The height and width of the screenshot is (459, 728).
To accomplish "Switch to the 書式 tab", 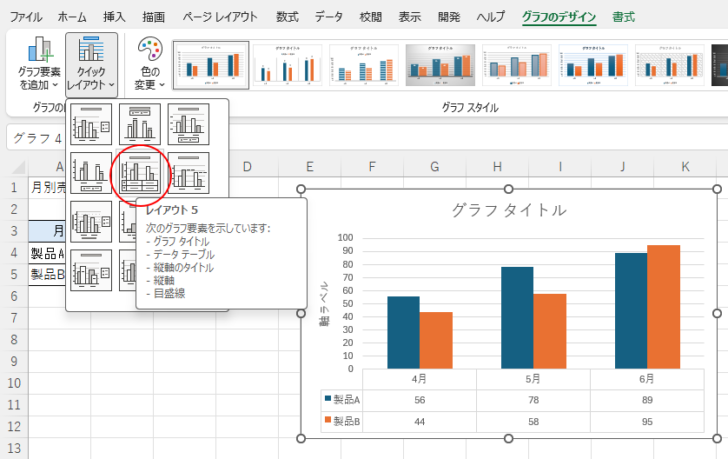I will point(624,17).
